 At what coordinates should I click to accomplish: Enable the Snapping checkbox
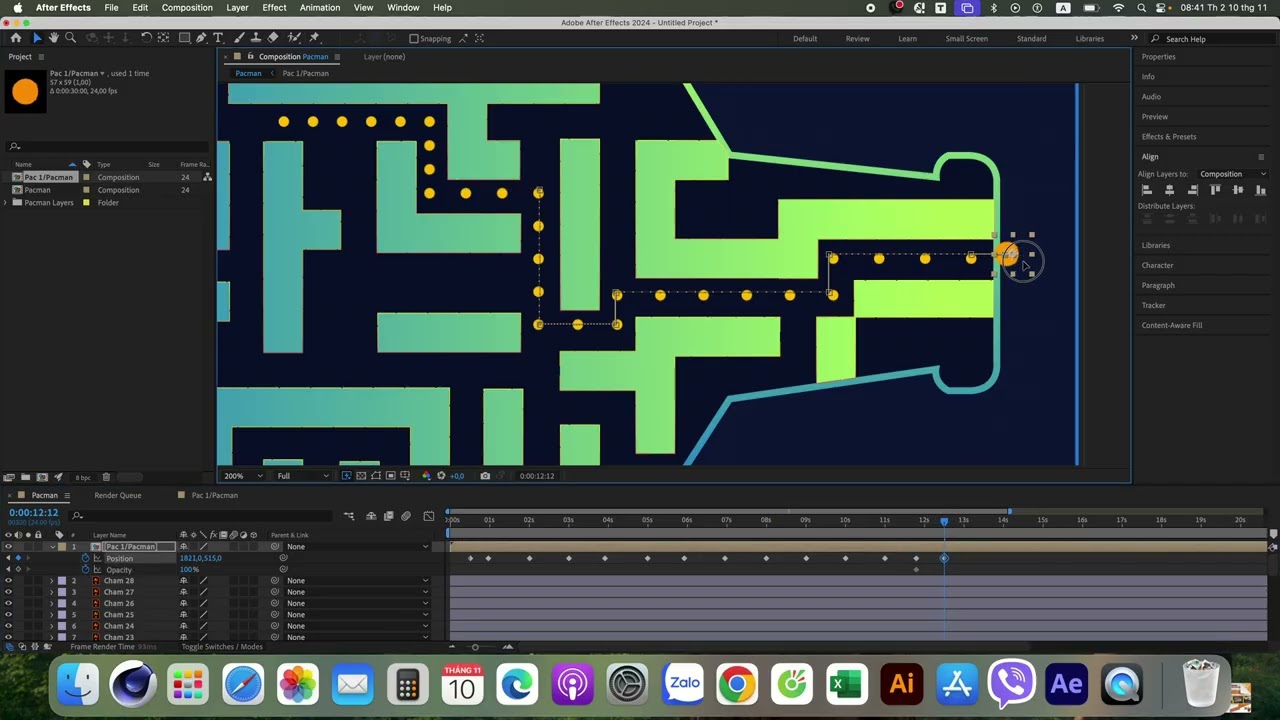[x=414, y=39]
